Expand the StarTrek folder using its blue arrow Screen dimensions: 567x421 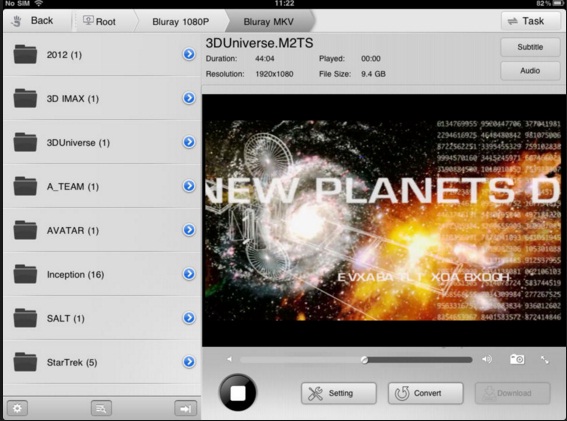(189, 362)
